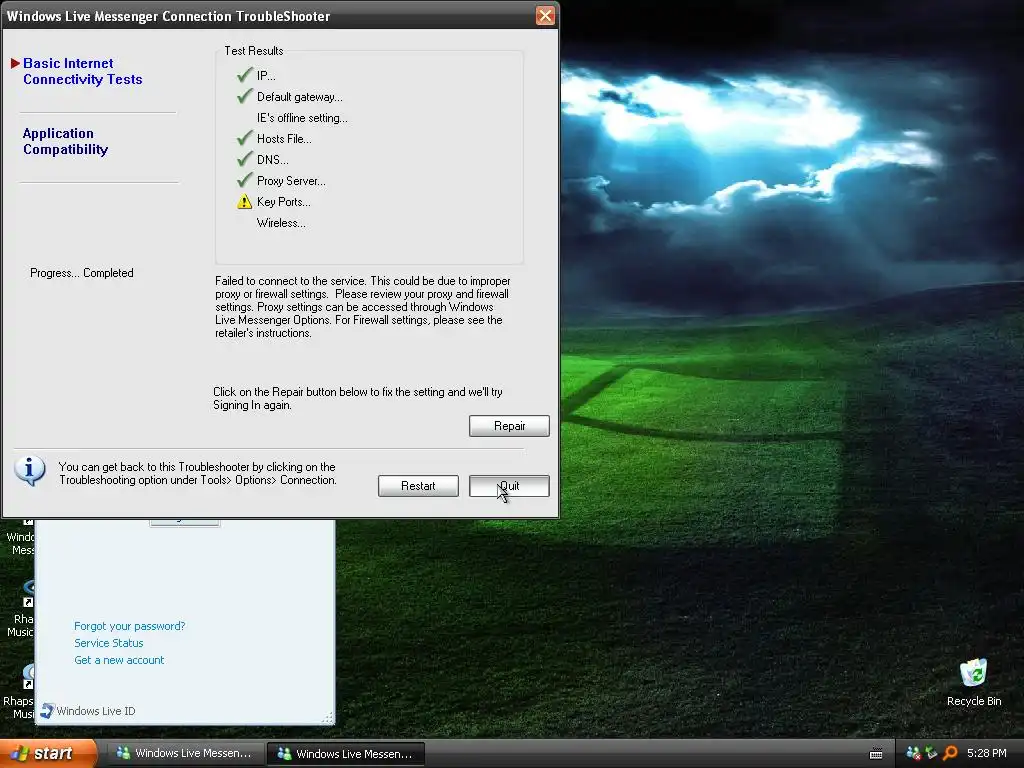Select the IE's offline setting... entry
Screen dimensions: 1024x768
tap(302, 118)
